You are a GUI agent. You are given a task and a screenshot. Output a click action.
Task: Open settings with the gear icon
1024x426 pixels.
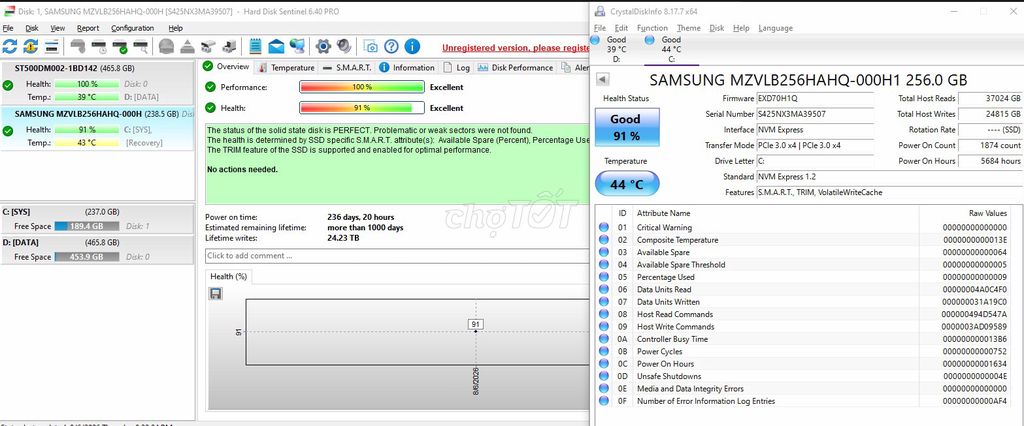tap(323, 46)
